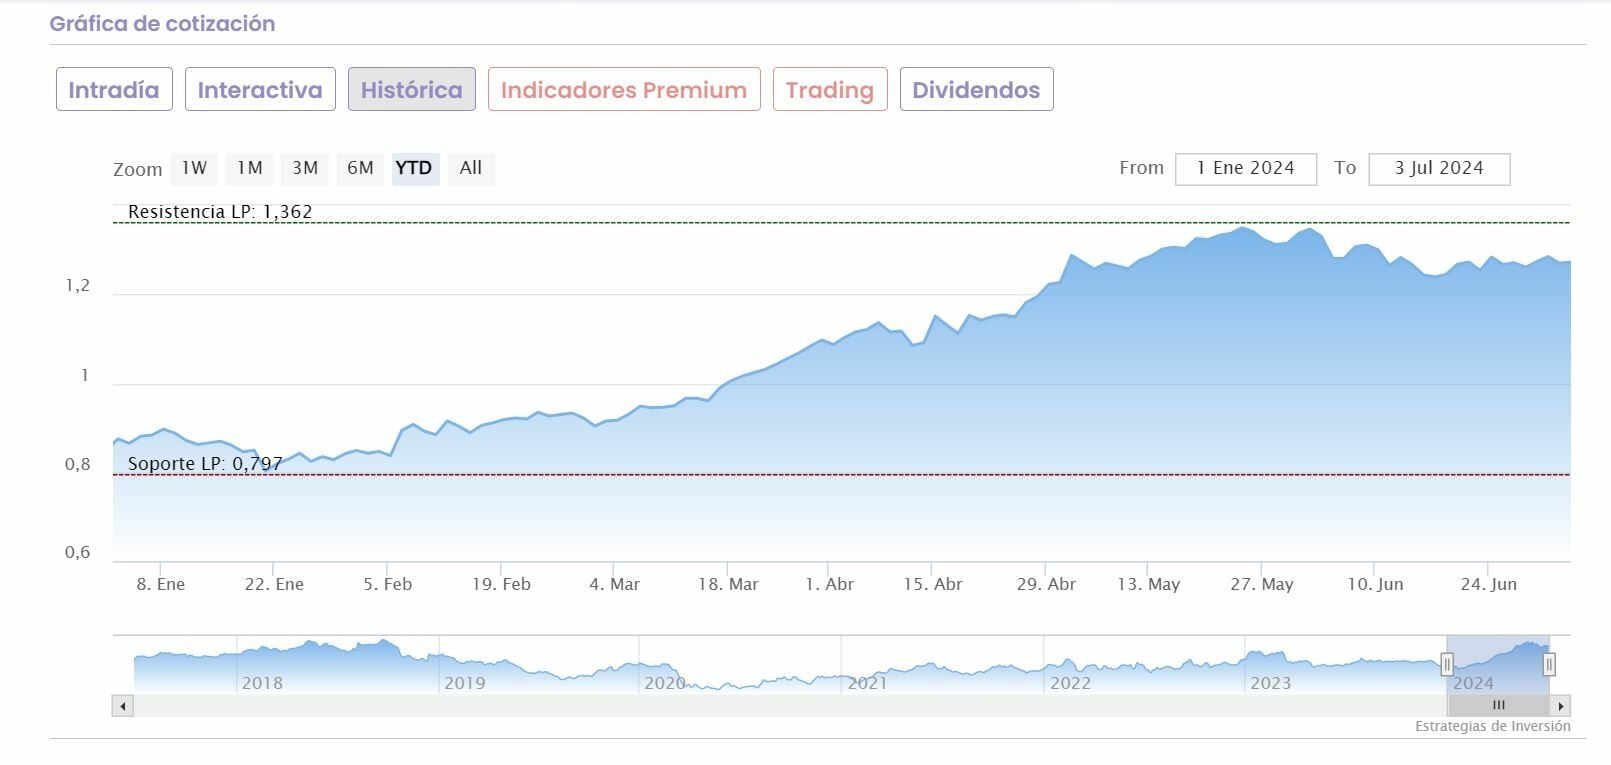The image size is (1611, 765).
Task: Open Indicadores Premium
Action: click(624, 90)
